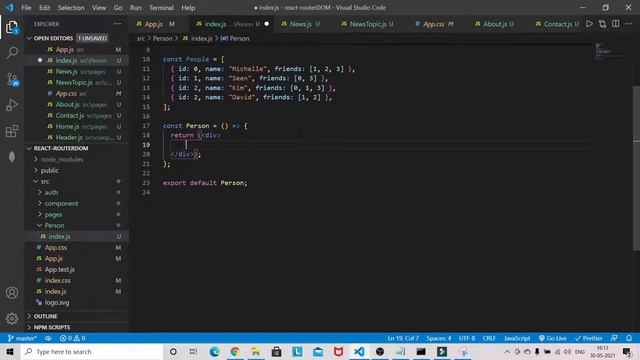Viewport: 640px width, 360px height.
Task: Expand the public folder
Action: click(49, 170)
